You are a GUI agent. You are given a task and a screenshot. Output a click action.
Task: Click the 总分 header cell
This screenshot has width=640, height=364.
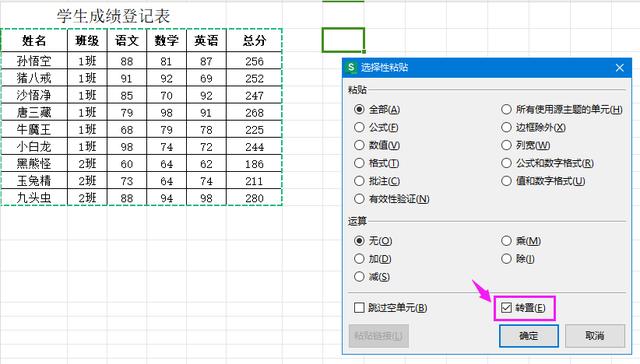coord(254,40)
